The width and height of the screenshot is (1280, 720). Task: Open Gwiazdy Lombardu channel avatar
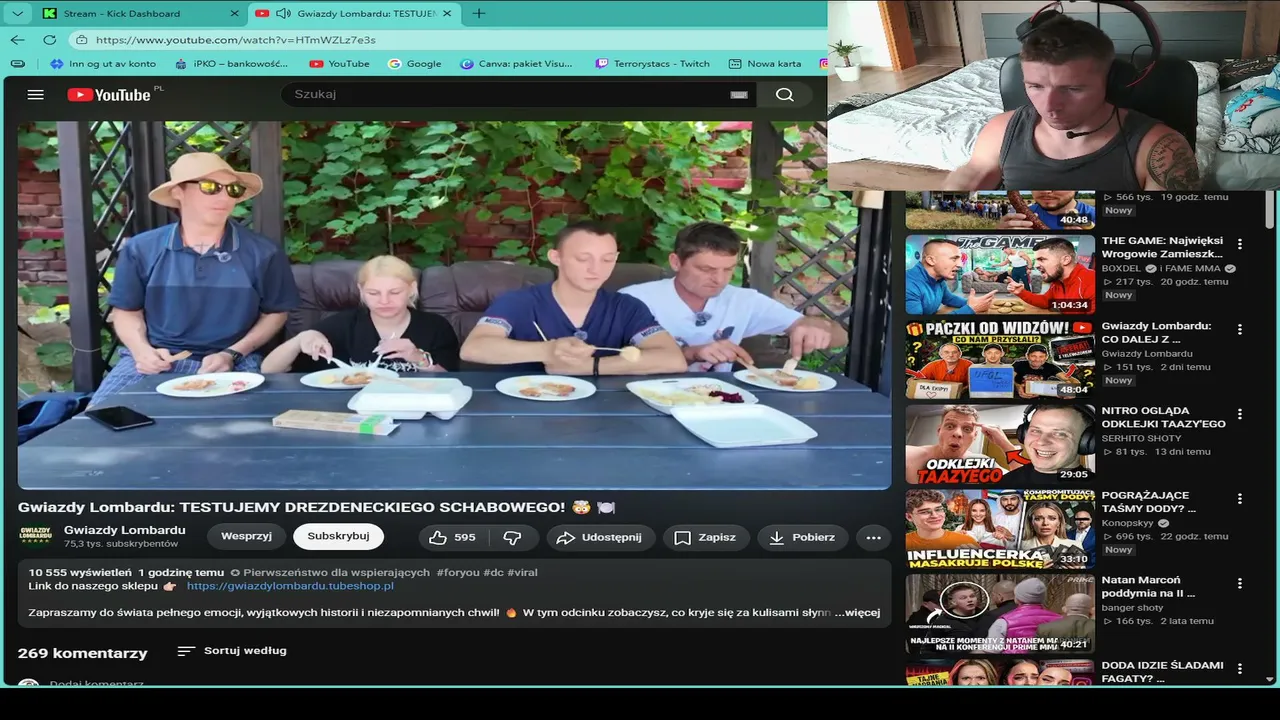35,536
